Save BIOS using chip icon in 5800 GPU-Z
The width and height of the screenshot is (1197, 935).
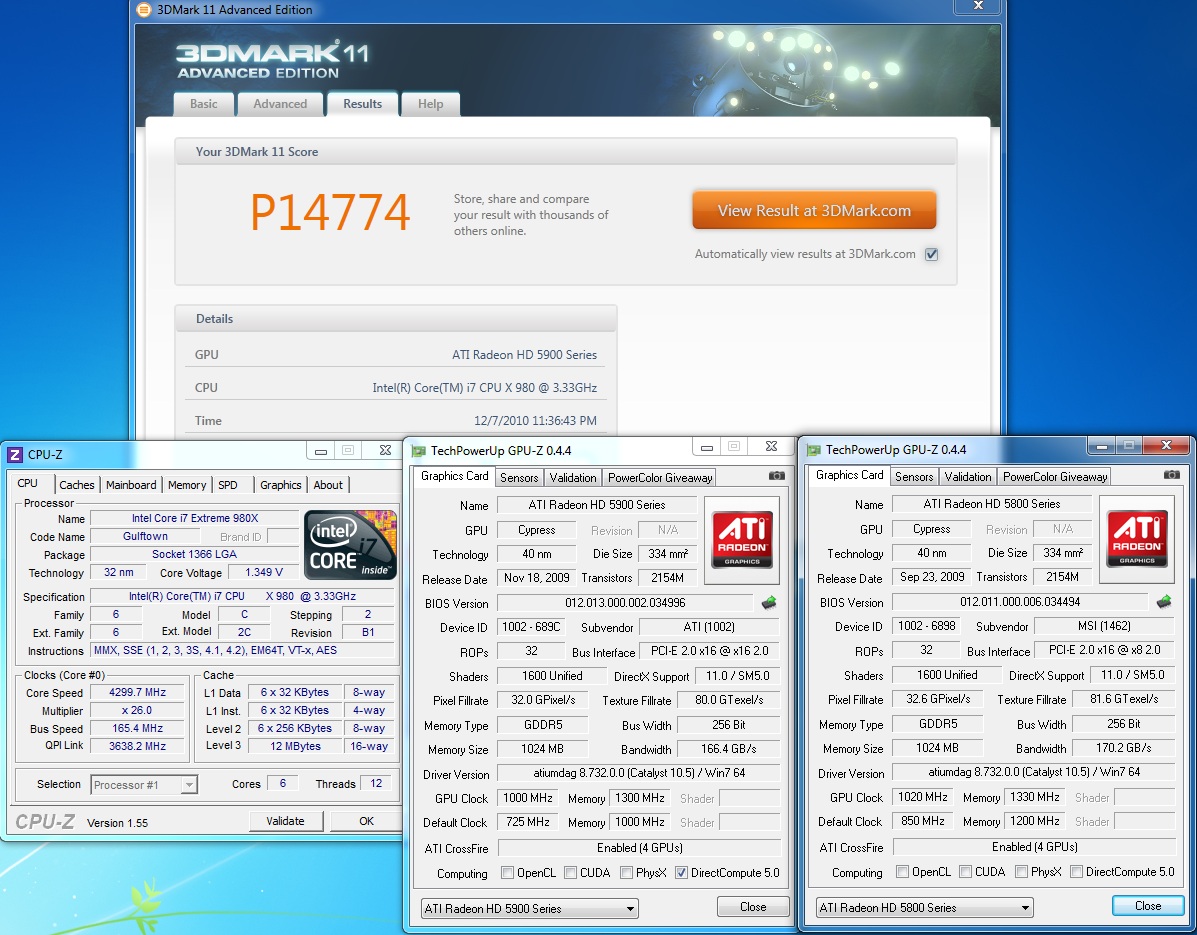(1163, 602)
